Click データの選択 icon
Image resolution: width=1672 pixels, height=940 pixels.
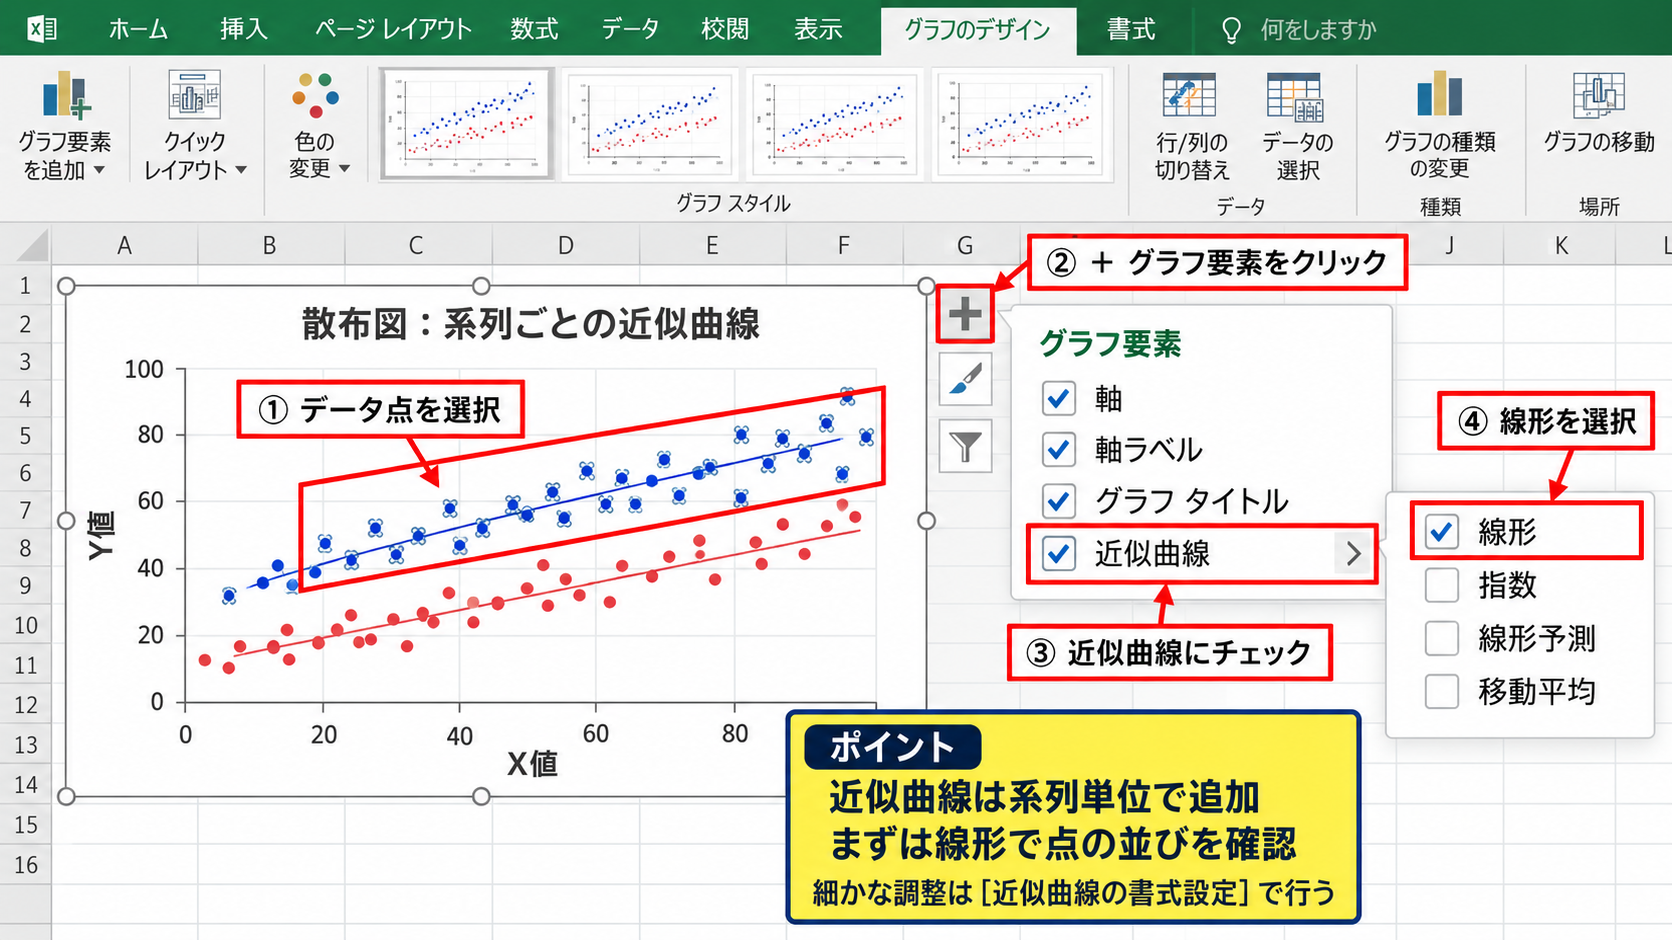1296,97
